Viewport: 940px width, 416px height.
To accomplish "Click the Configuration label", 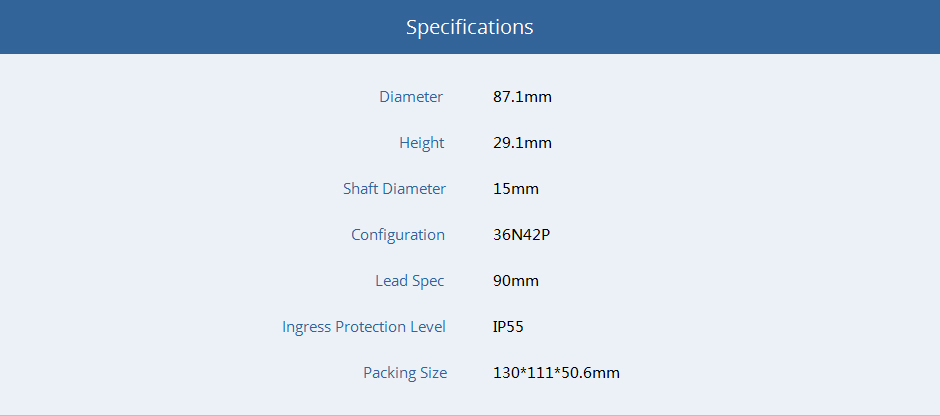I will click(x=398, y=235).
